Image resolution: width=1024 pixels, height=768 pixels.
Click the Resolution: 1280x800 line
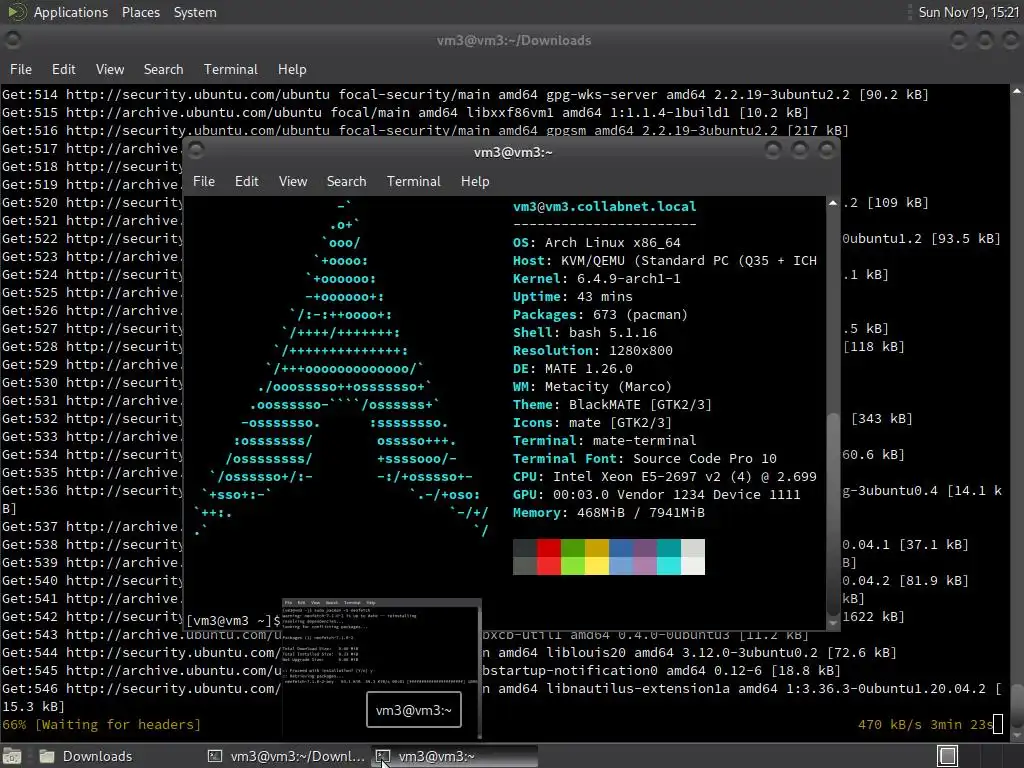click(592, 350)
